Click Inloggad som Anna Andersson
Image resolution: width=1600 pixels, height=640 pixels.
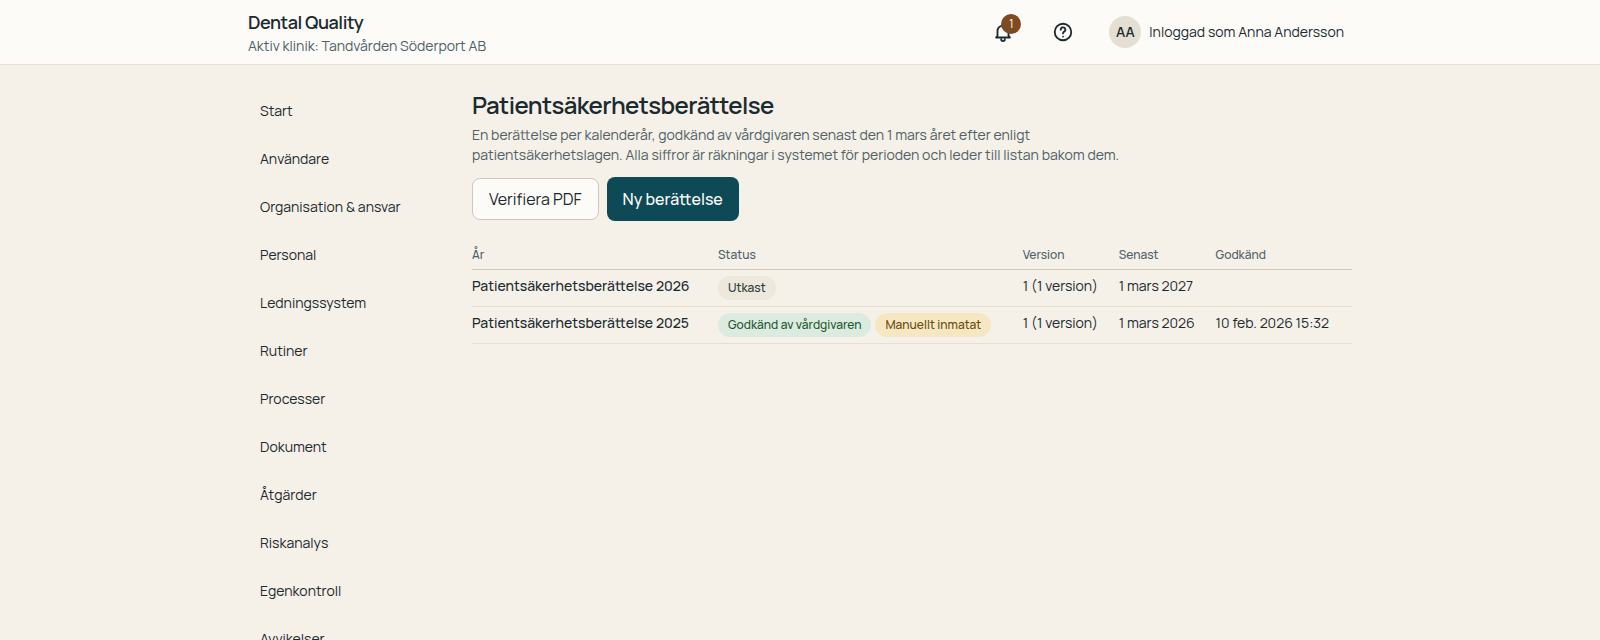(x=1246, y=32)
